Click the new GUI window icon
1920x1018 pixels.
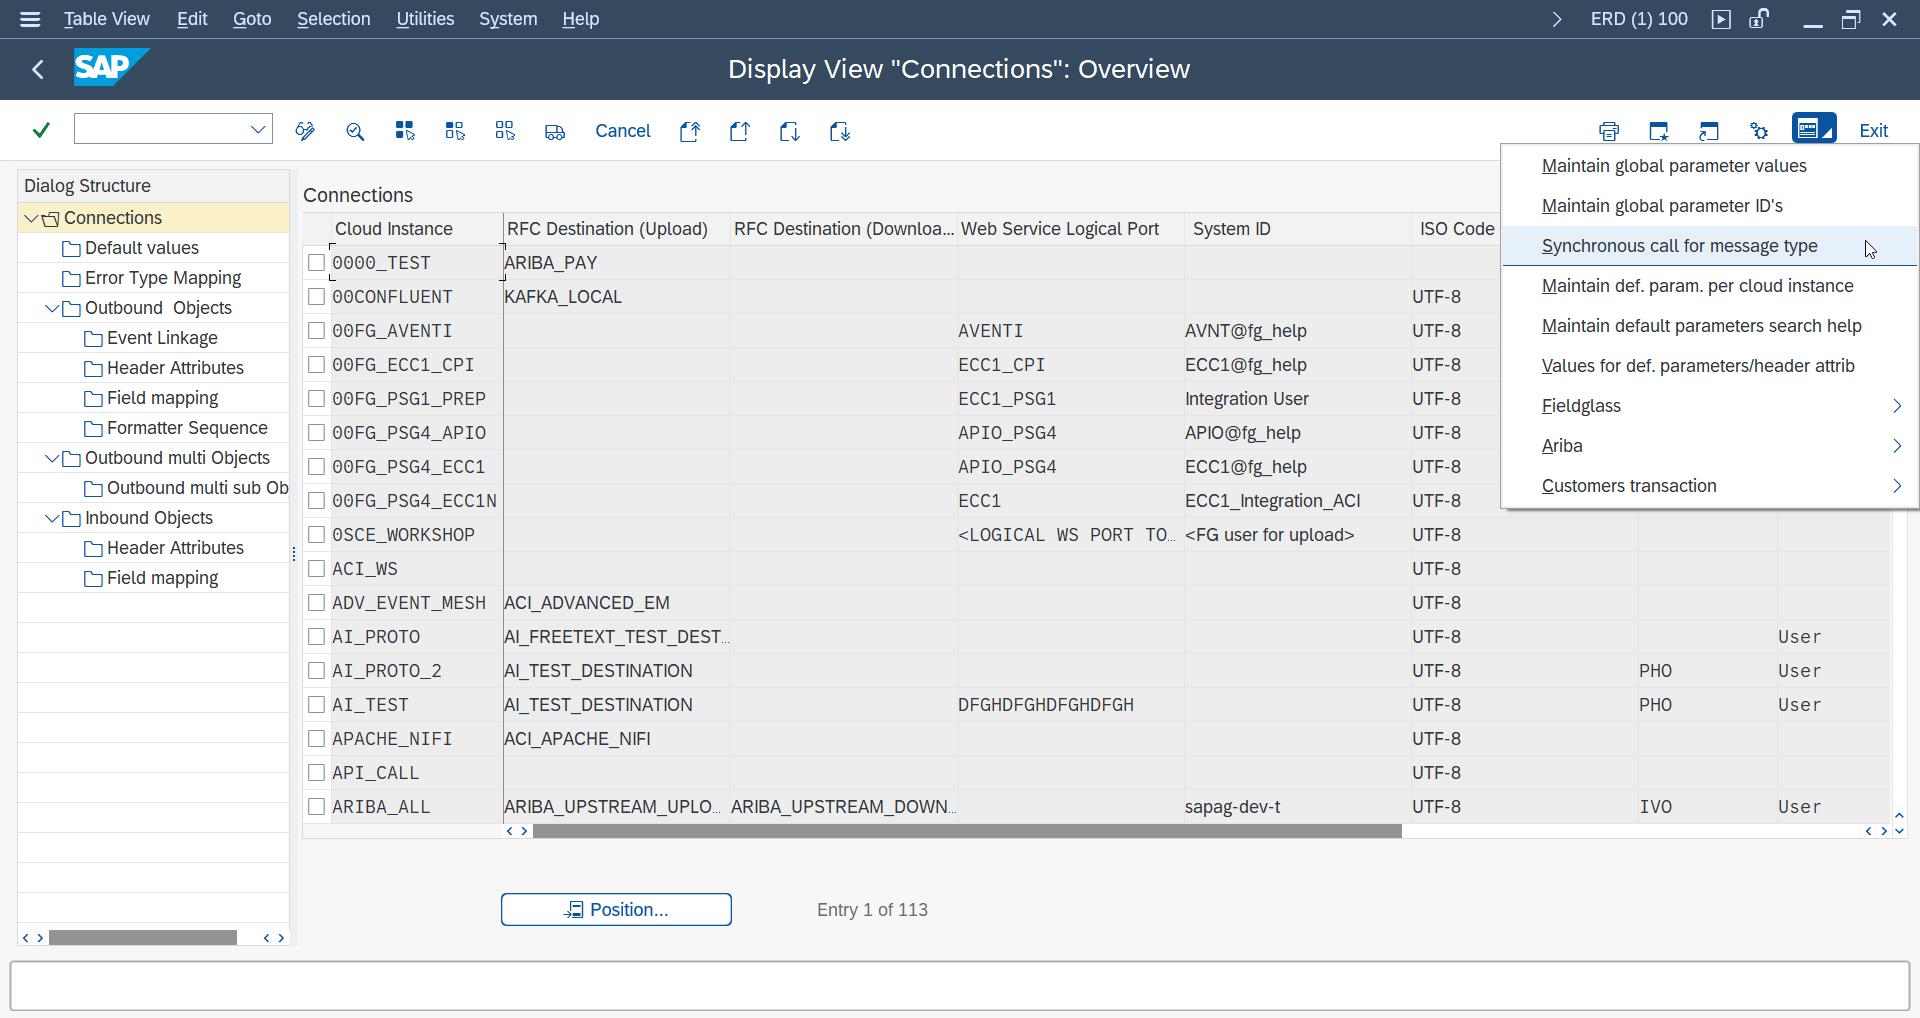[x=1659, y=131]
